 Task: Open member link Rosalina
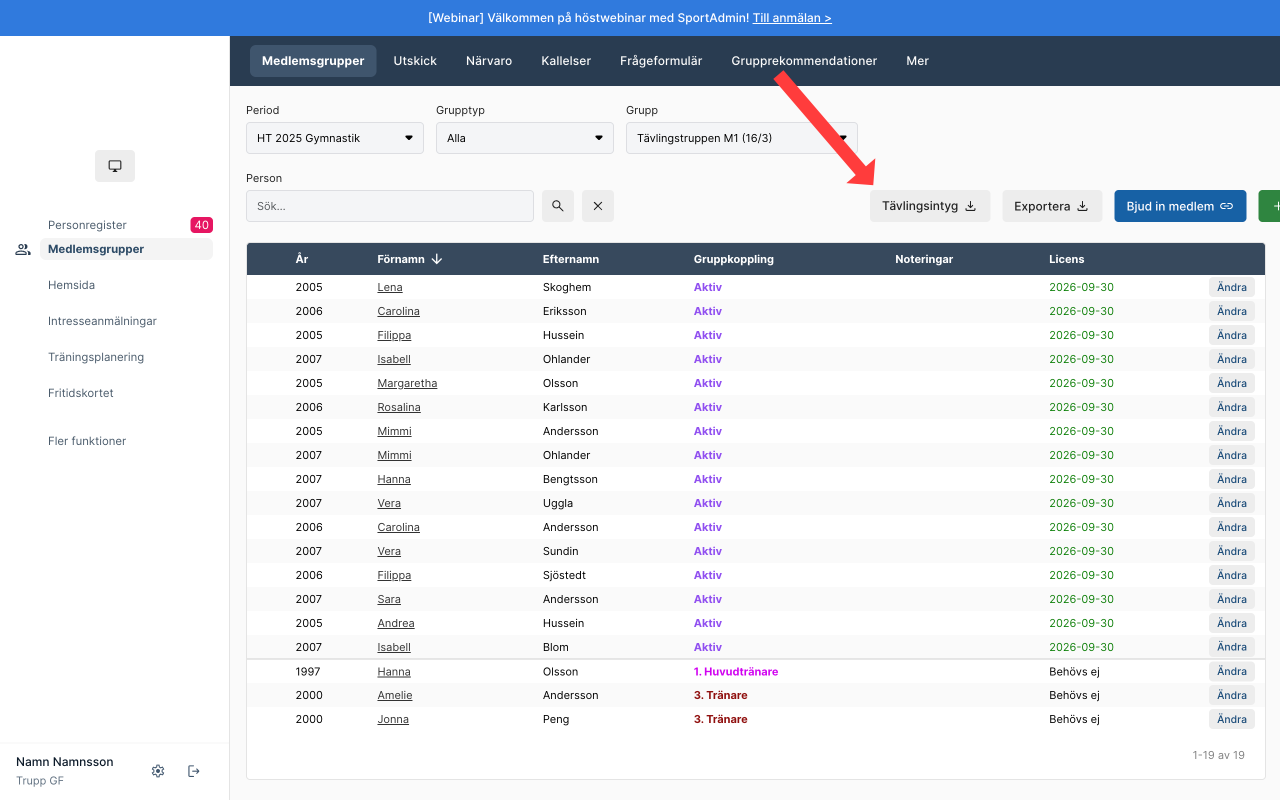coord(399,407)
